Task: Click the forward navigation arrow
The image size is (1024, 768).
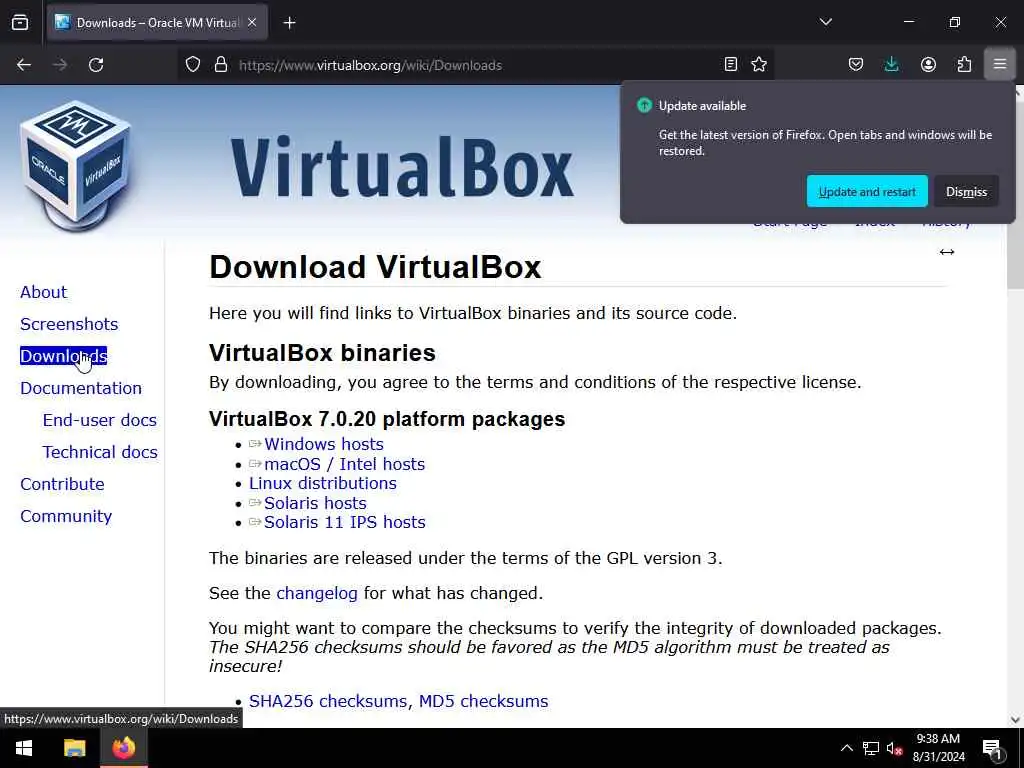Action: 60,65
